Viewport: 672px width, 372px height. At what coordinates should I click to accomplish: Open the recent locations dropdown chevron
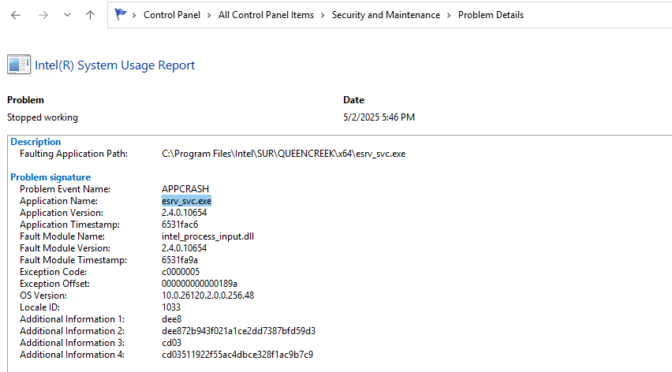[x=67, y=15]
